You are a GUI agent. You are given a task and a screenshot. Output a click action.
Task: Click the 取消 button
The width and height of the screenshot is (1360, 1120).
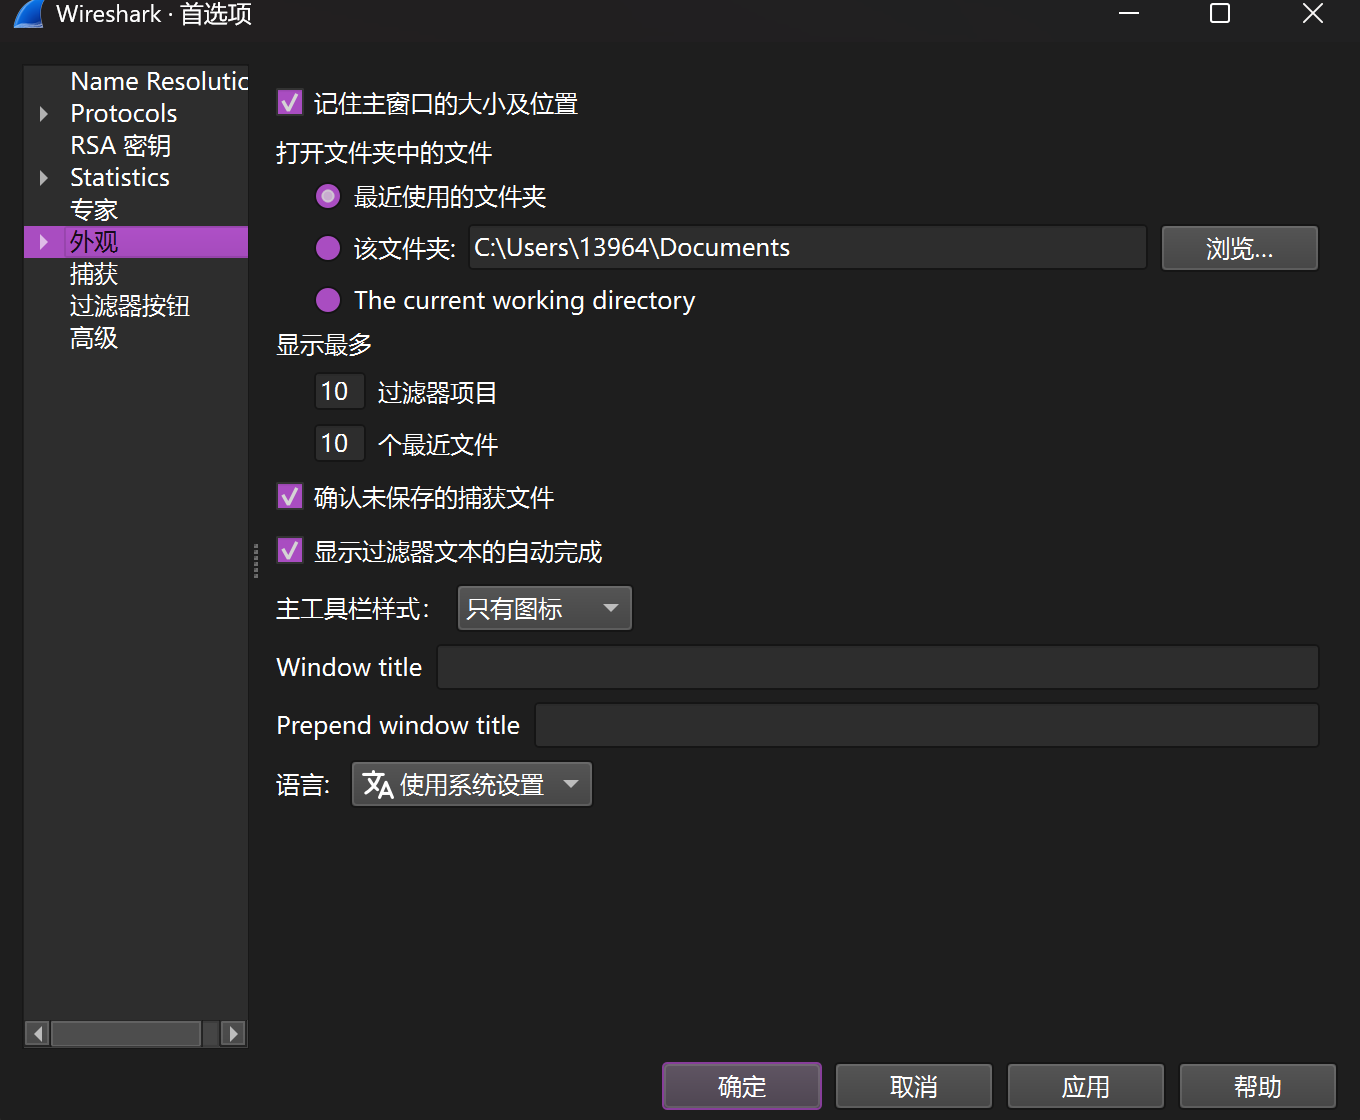click(914, 1086)
